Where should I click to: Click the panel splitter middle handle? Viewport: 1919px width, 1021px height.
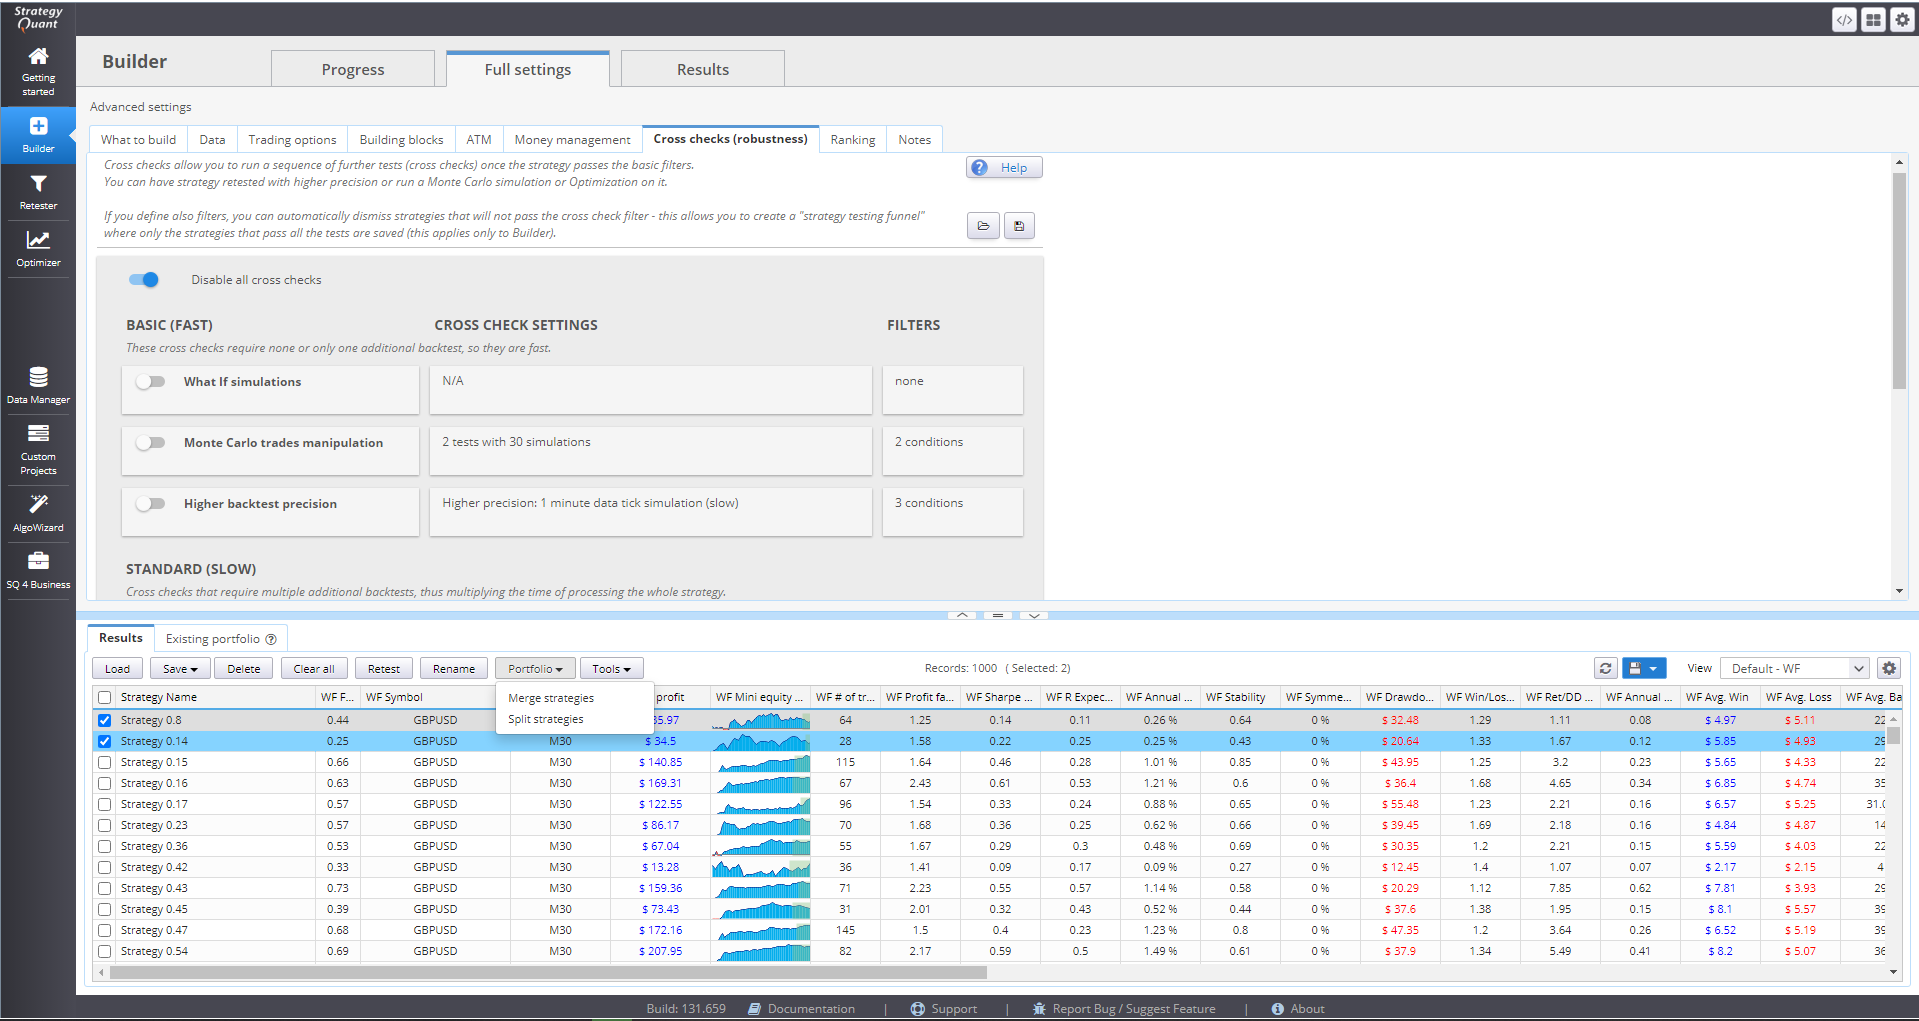click(x=998, y=615)
